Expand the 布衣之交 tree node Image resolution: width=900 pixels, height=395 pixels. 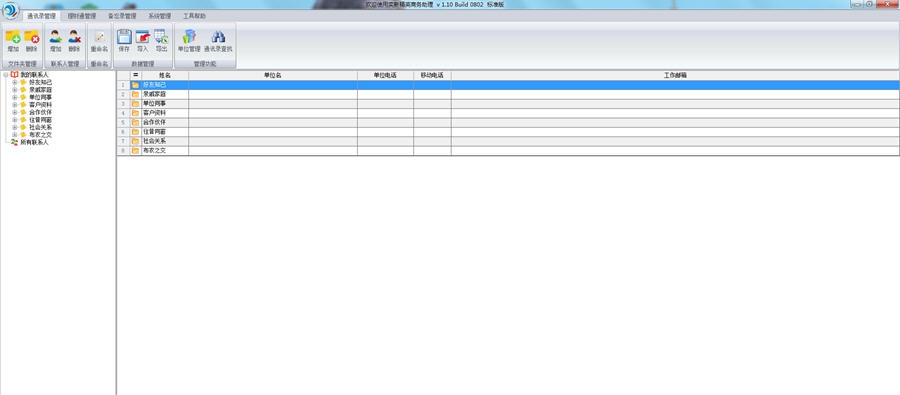point(15,134)
